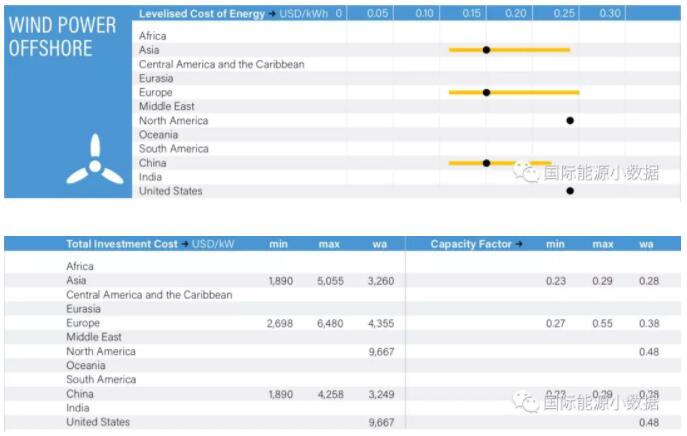
Task: Click the arrow after Levelised Cost of Energy
Action: point(272,14)
